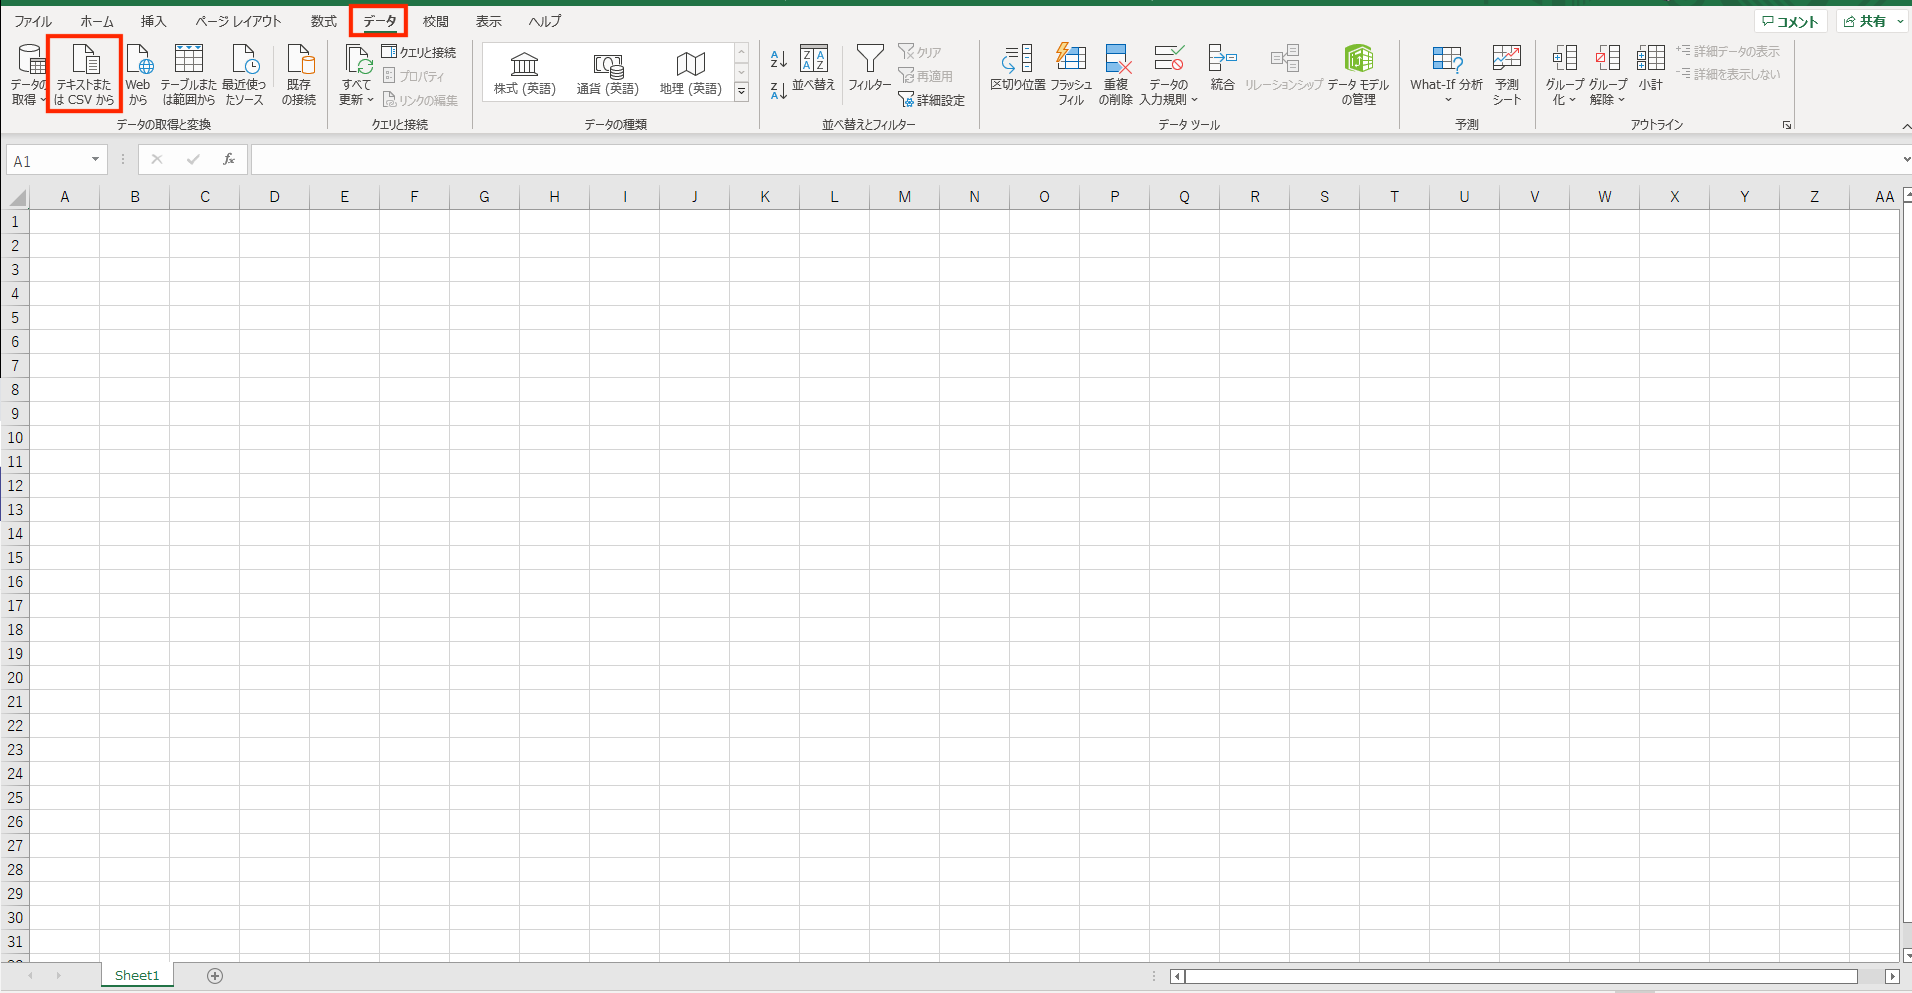The image size is (1912, 993).
Task: Switch to the ページ レイアウト tab
Action: point(238,21)
